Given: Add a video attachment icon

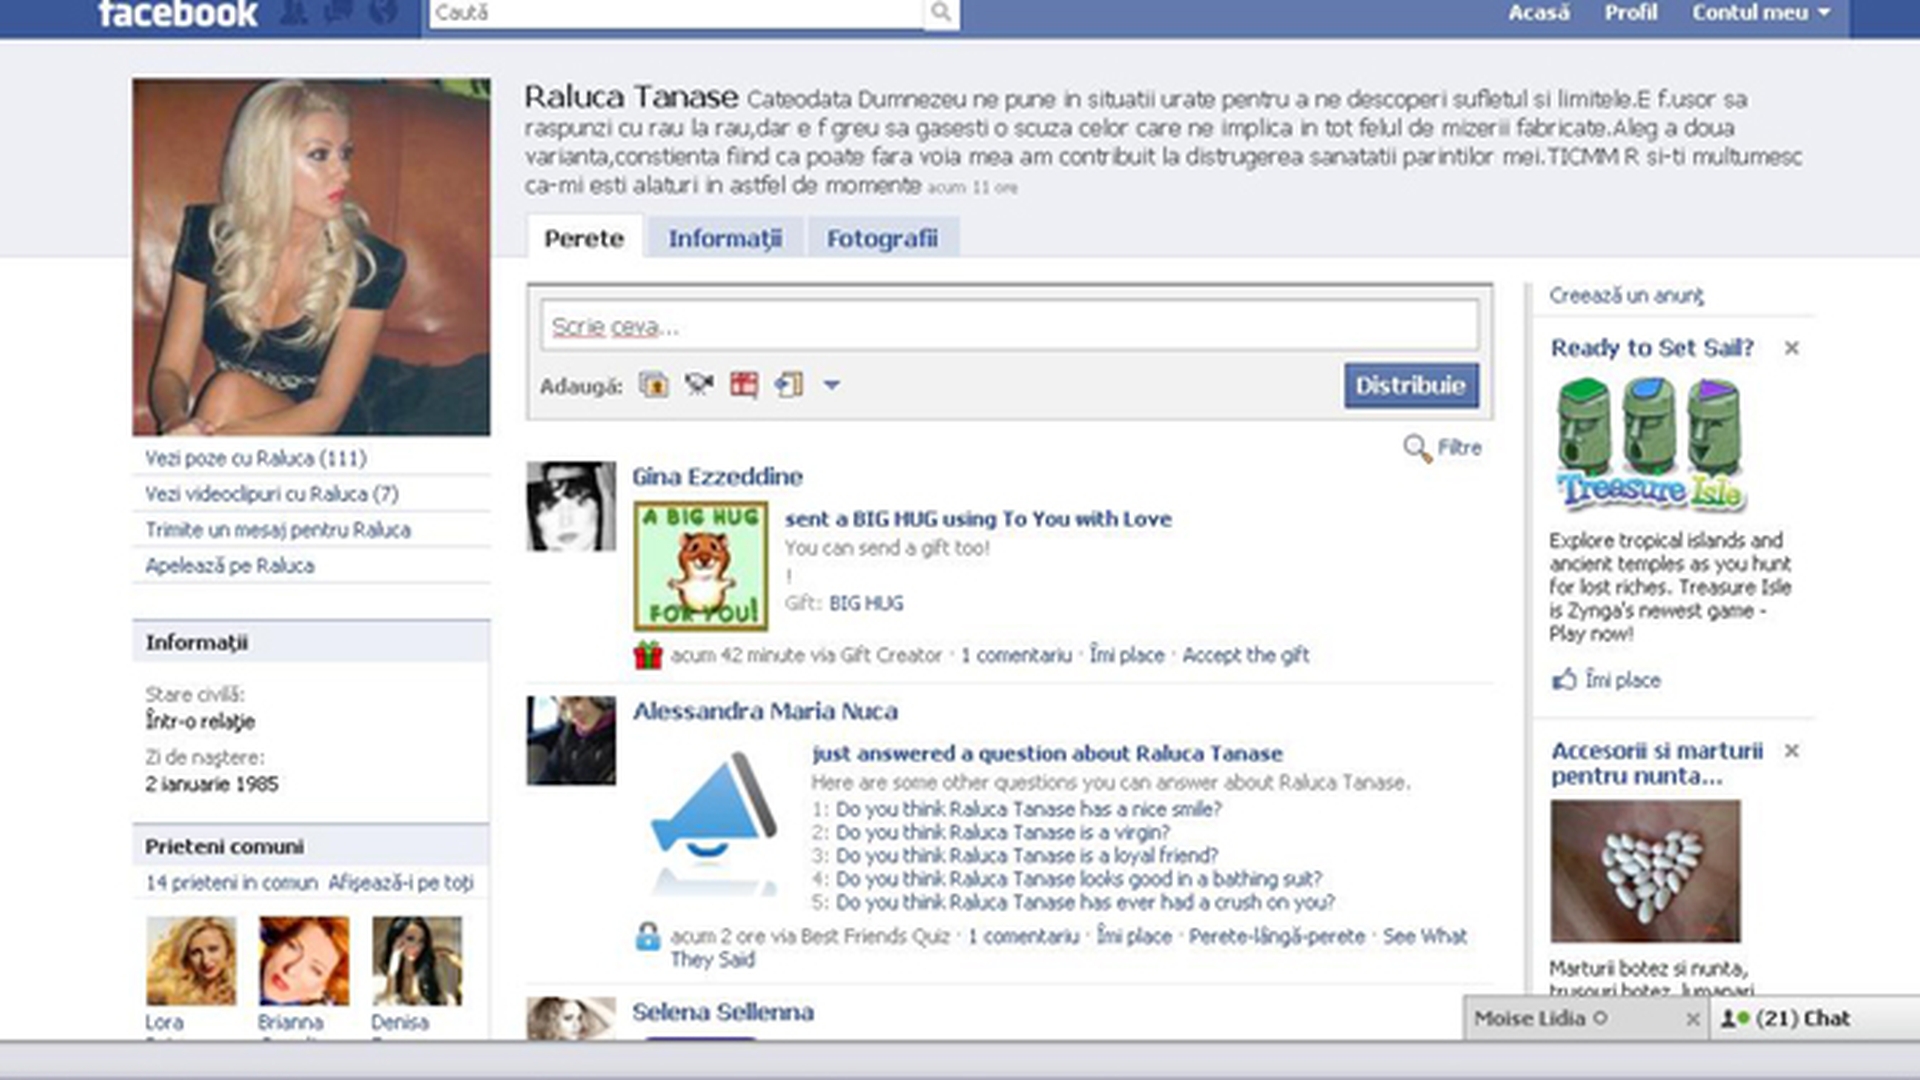Looking at the screenshot, I should (x=699, y=385).
